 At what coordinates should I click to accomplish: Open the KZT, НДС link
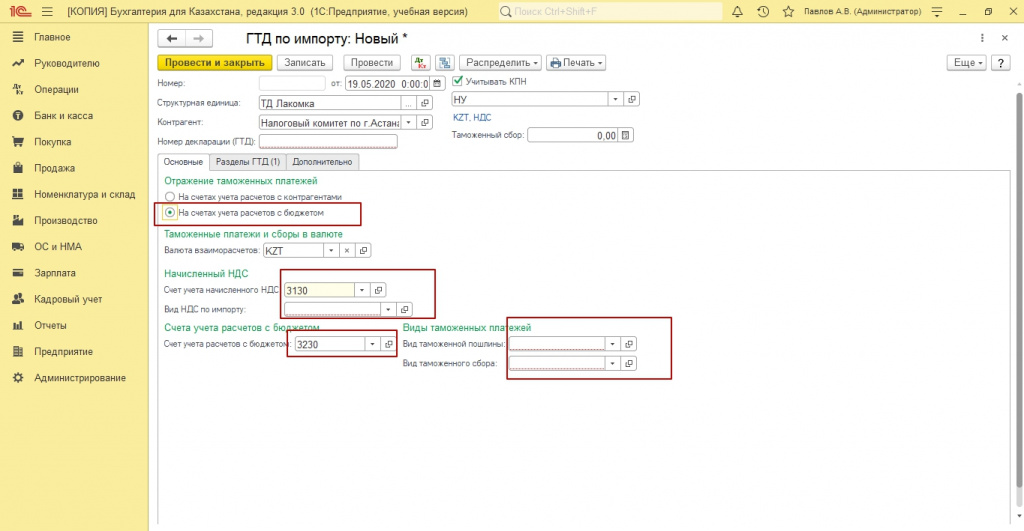472,118
